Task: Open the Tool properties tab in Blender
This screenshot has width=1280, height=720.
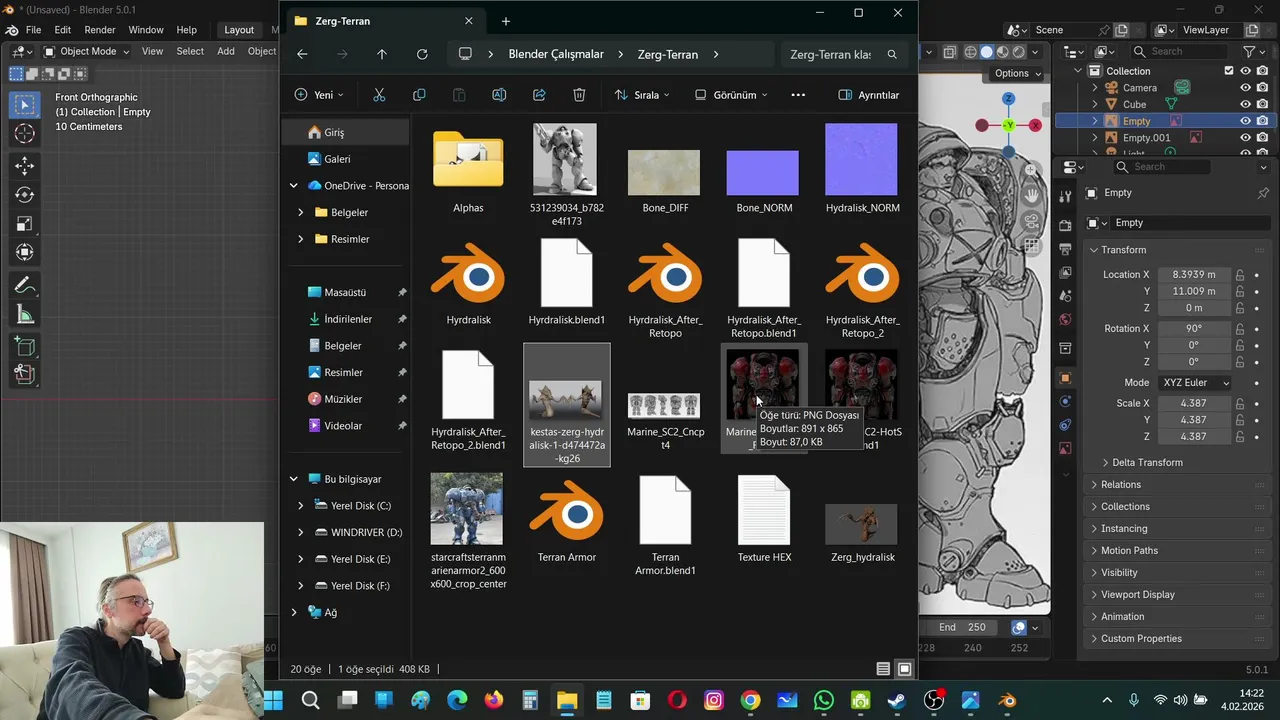Action: coord(1065,197)
